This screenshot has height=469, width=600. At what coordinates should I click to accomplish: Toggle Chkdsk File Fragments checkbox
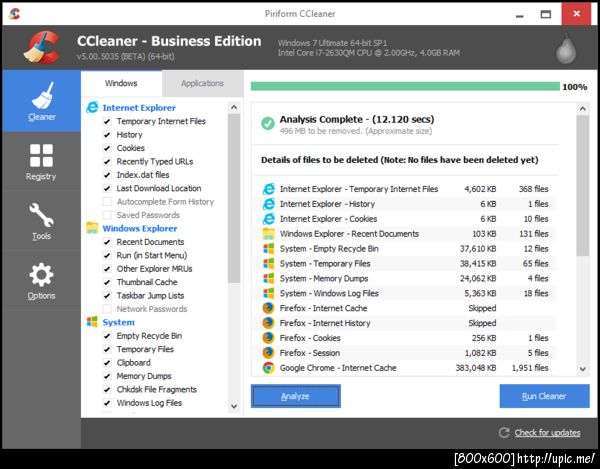(107, 389)
